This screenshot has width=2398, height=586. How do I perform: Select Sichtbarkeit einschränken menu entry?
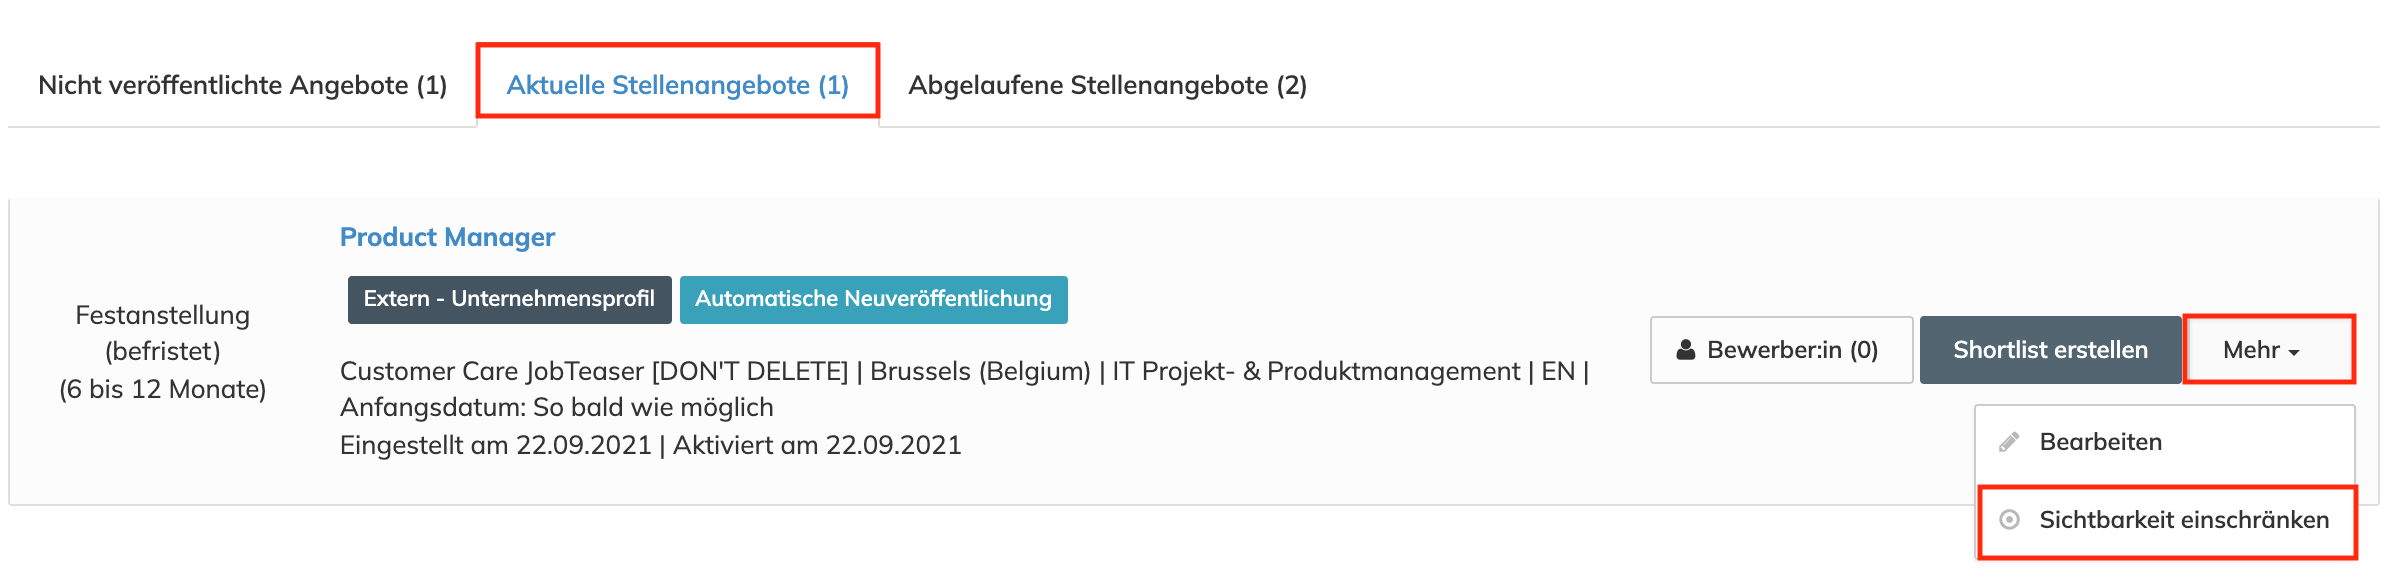2183,520
